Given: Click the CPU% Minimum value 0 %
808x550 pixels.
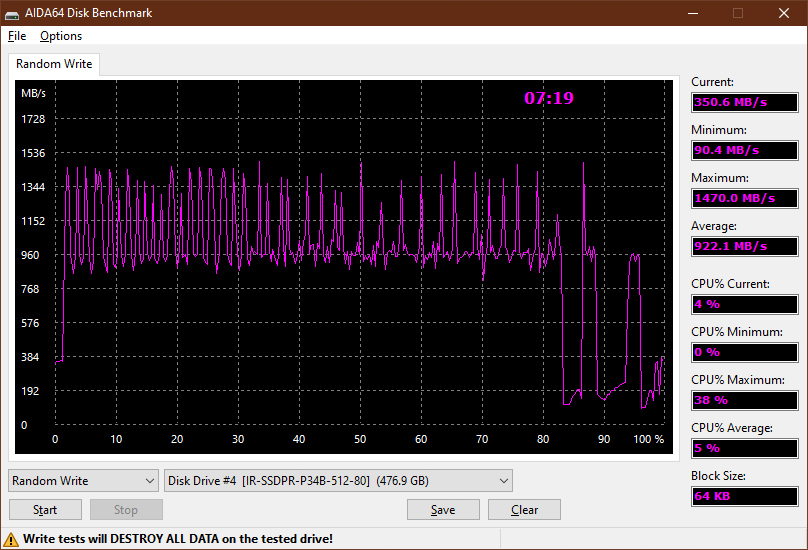Looking at the screenshot, I should coord(745,352).
